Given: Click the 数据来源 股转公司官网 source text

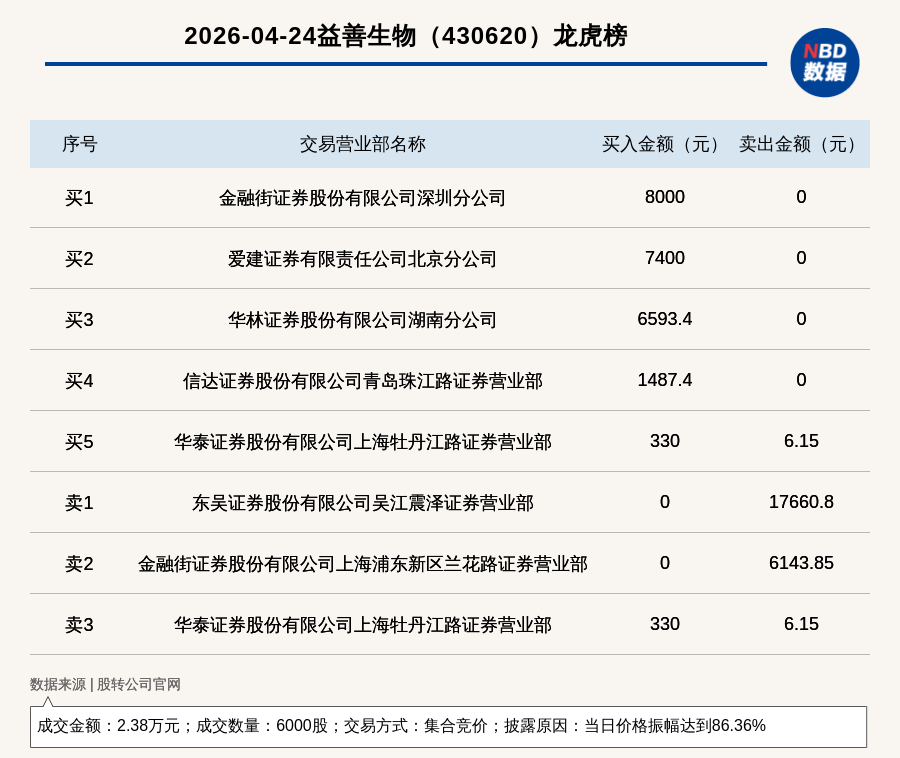Looking at the screenshot, I should click(x=105, y=685).
